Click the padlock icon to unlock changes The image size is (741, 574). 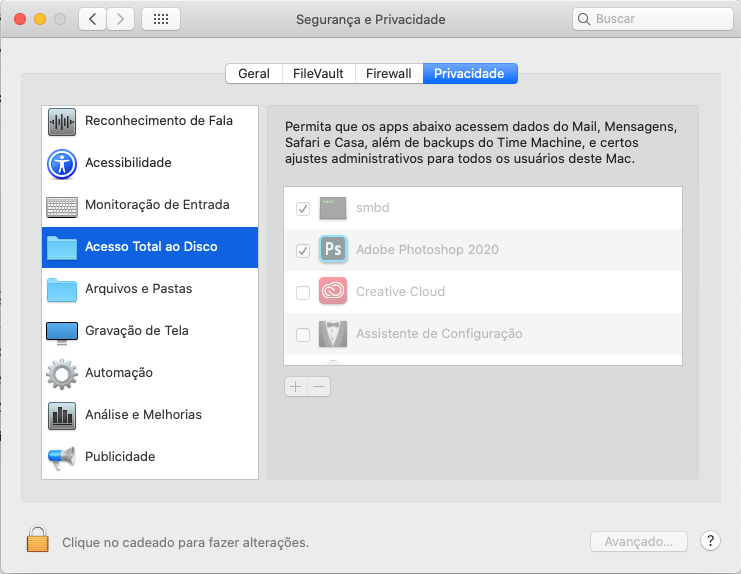coord(37,540)
